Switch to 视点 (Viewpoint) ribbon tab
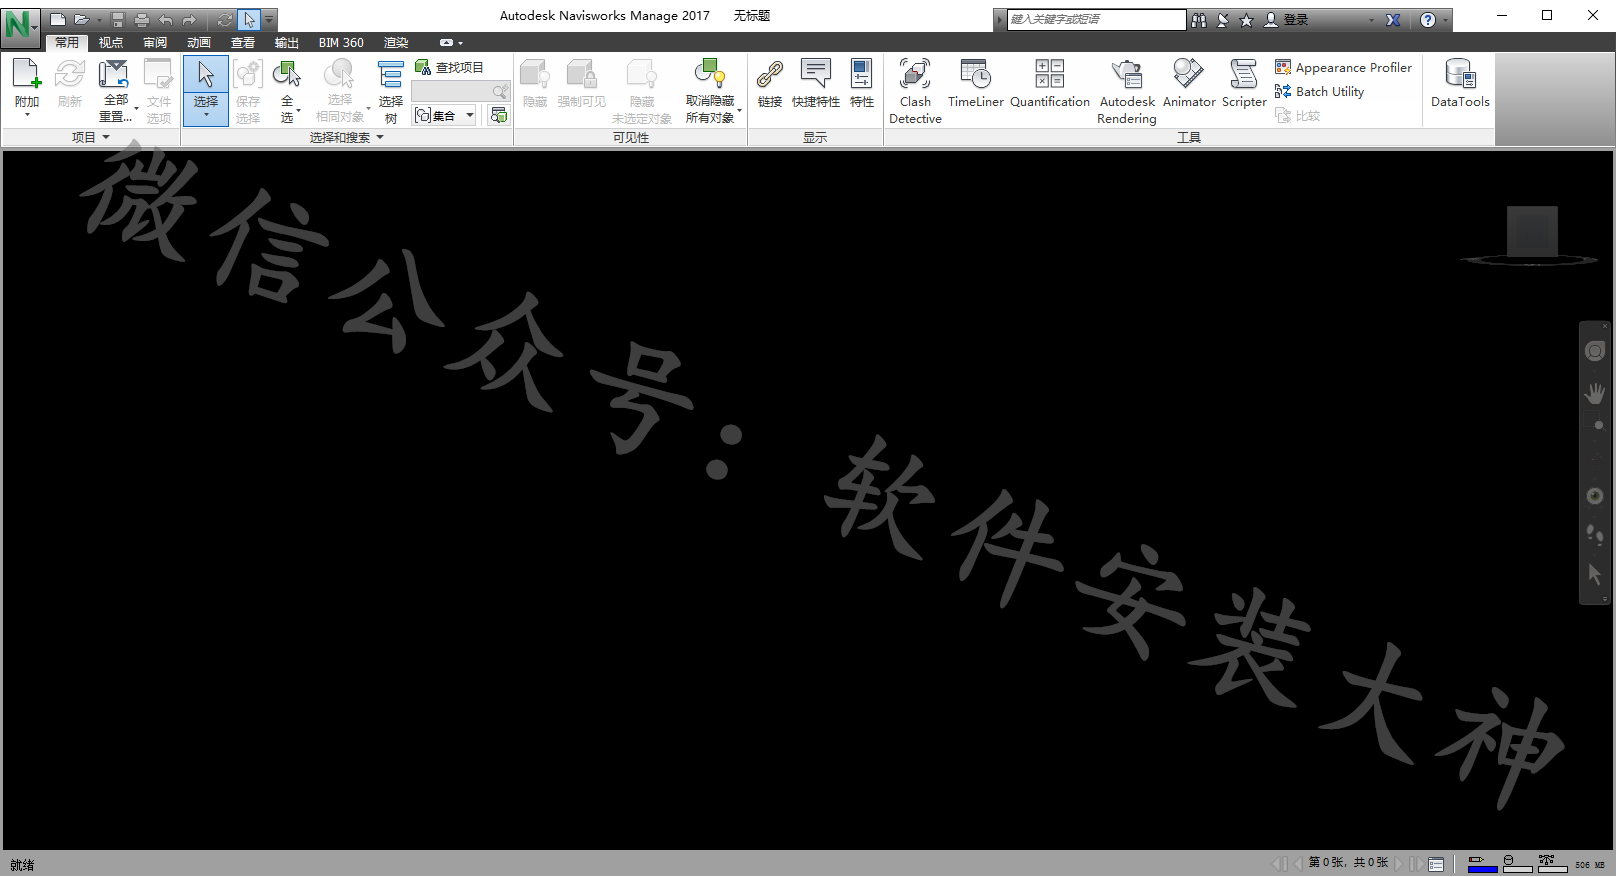The height and width of the screenshot is (877, 1616). tap(111, 42)
